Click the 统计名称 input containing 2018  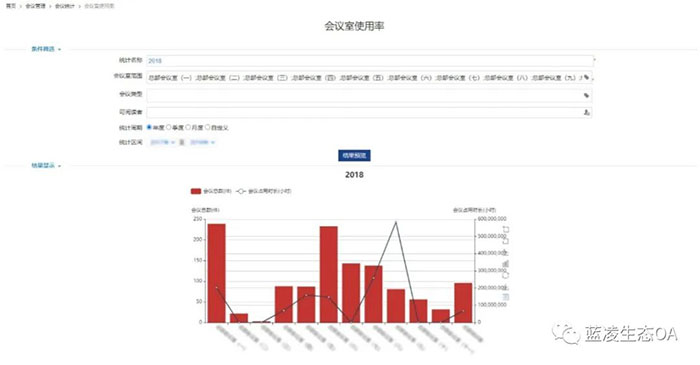[370, 61]
